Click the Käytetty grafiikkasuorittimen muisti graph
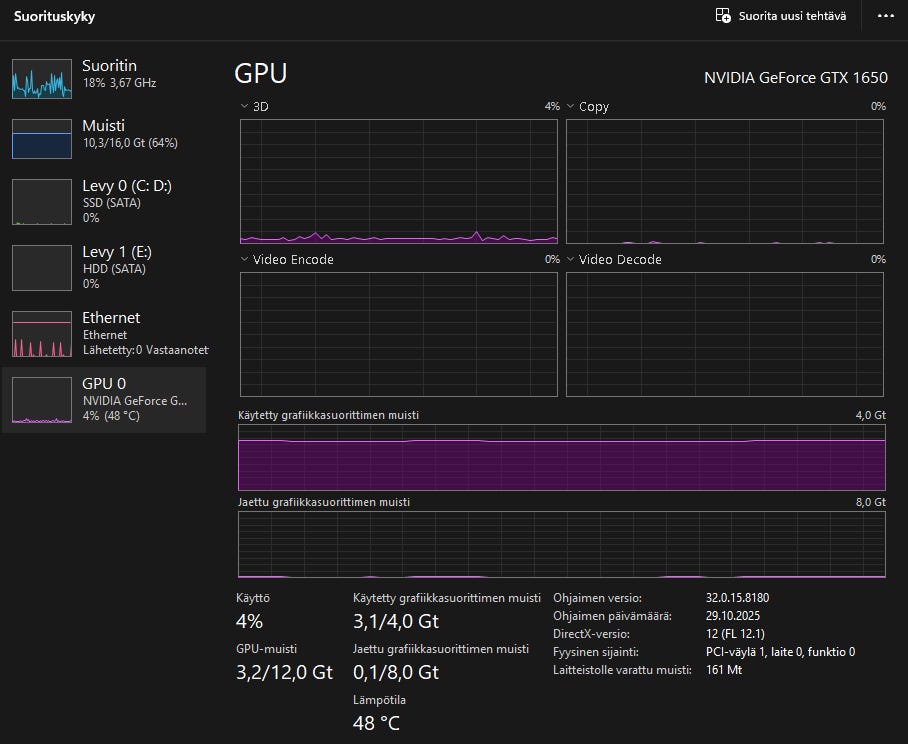The height and width of the screenshot is (744, 908). (561, 457)
